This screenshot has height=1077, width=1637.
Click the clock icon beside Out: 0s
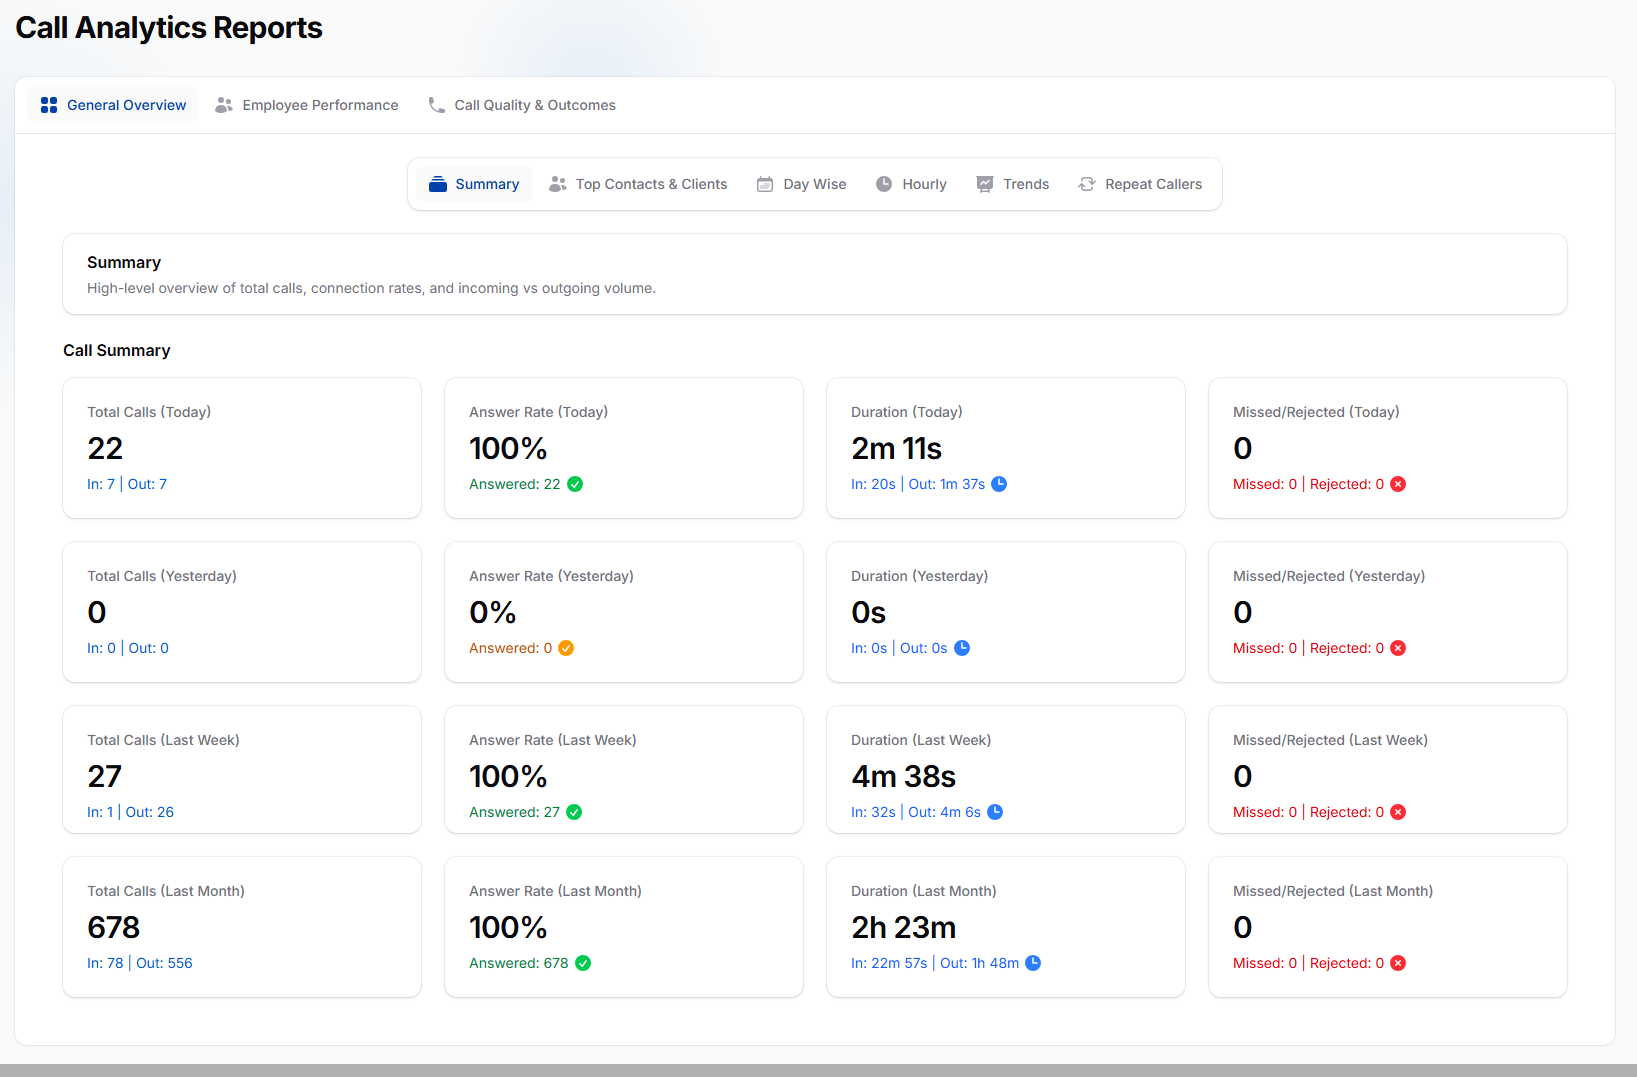(962, 648)
